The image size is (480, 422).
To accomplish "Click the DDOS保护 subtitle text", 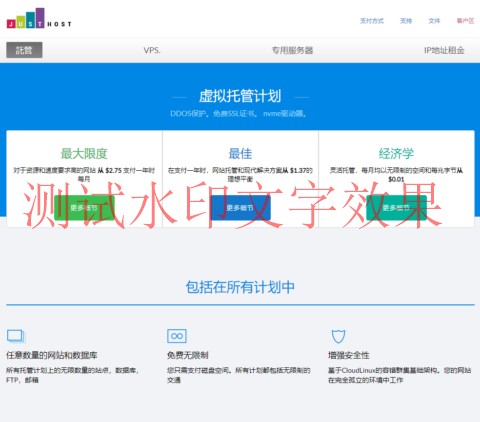I will point(239,114).
